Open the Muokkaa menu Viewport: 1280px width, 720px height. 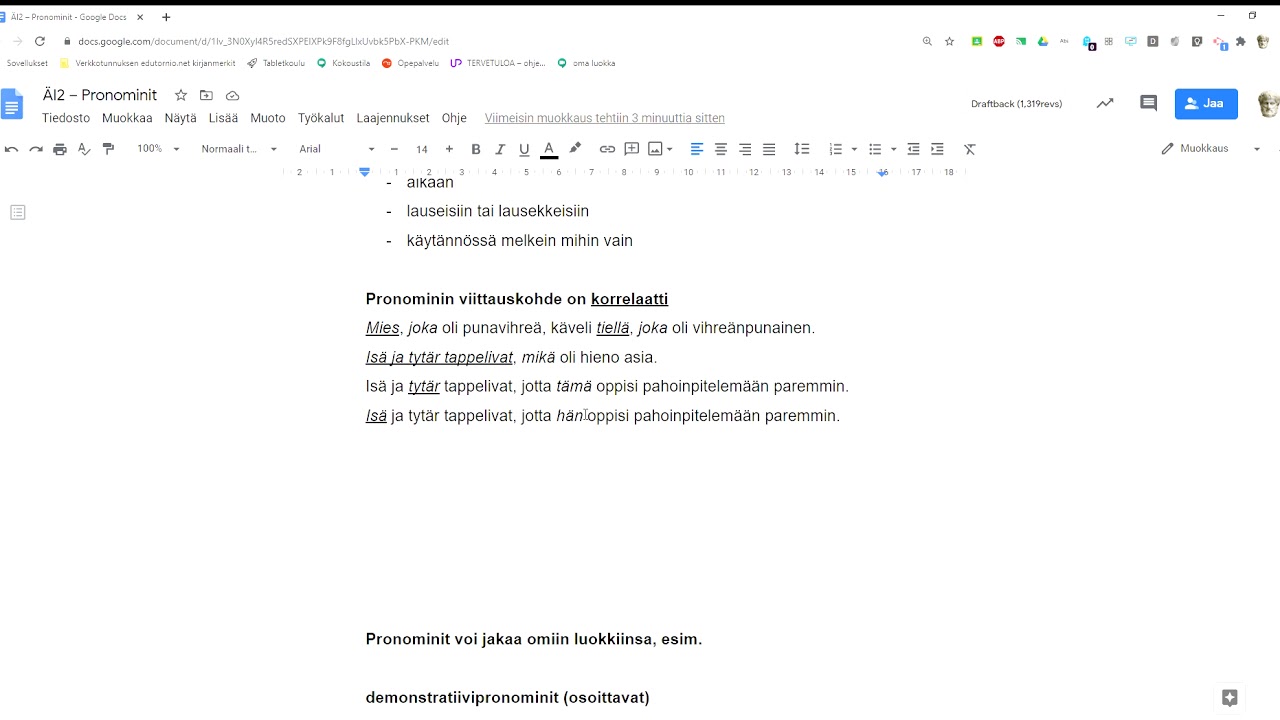click(127, 118)
